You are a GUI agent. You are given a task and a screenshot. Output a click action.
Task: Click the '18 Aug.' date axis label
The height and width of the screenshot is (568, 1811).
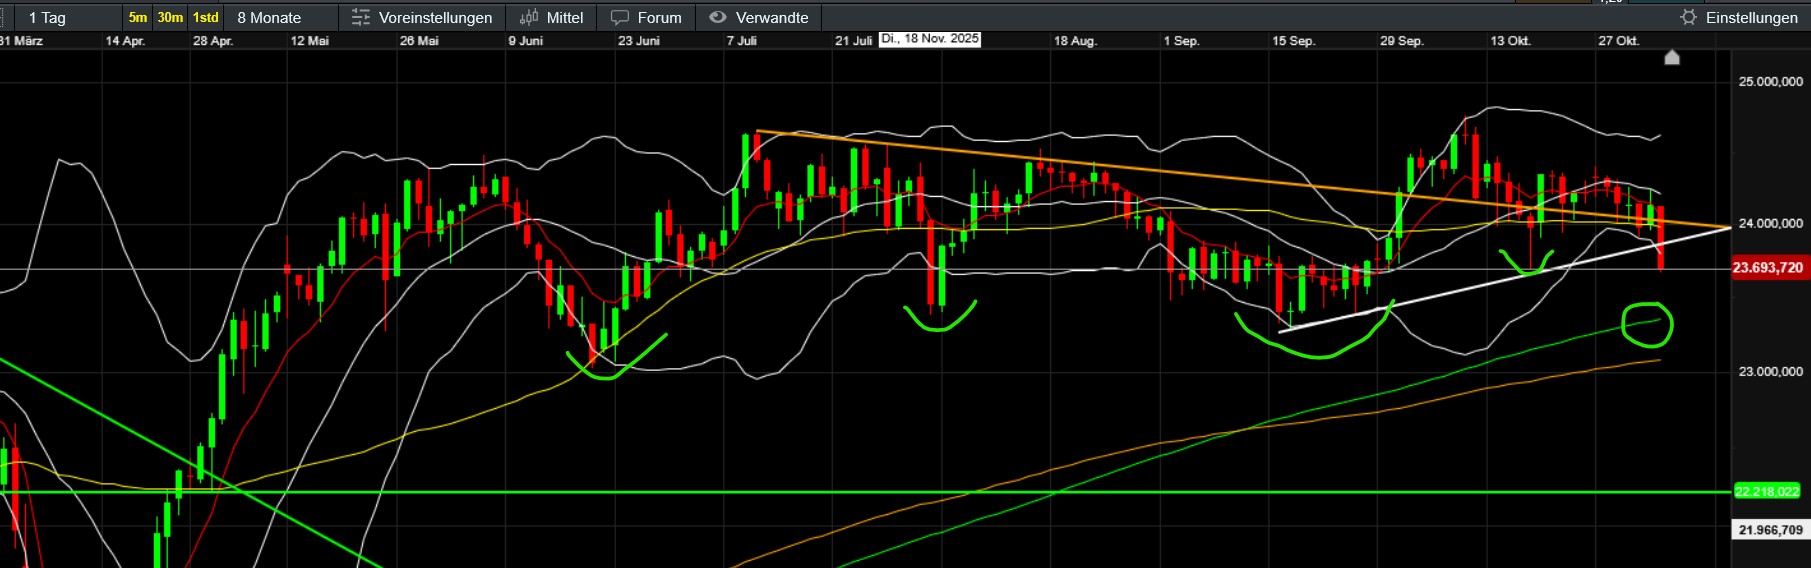(x=1075, y=41)
